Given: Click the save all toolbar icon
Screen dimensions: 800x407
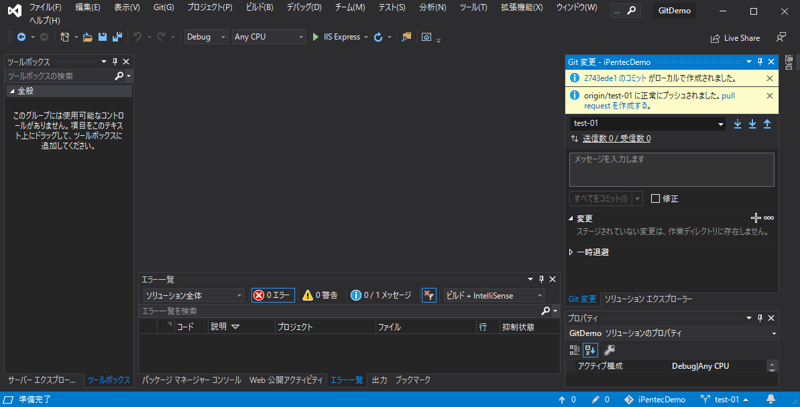Looking at the screenshot, I should point(117,37).
